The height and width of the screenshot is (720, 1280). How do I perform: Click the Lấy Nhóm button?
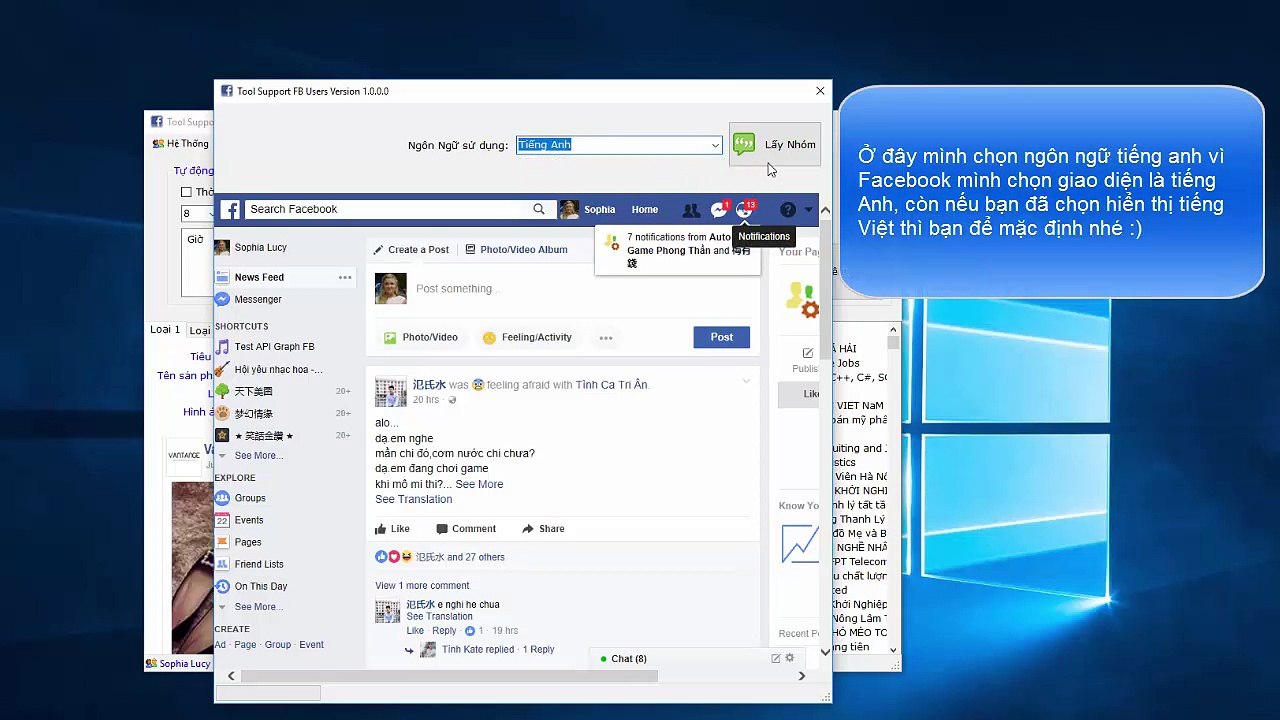click(775, 145)
